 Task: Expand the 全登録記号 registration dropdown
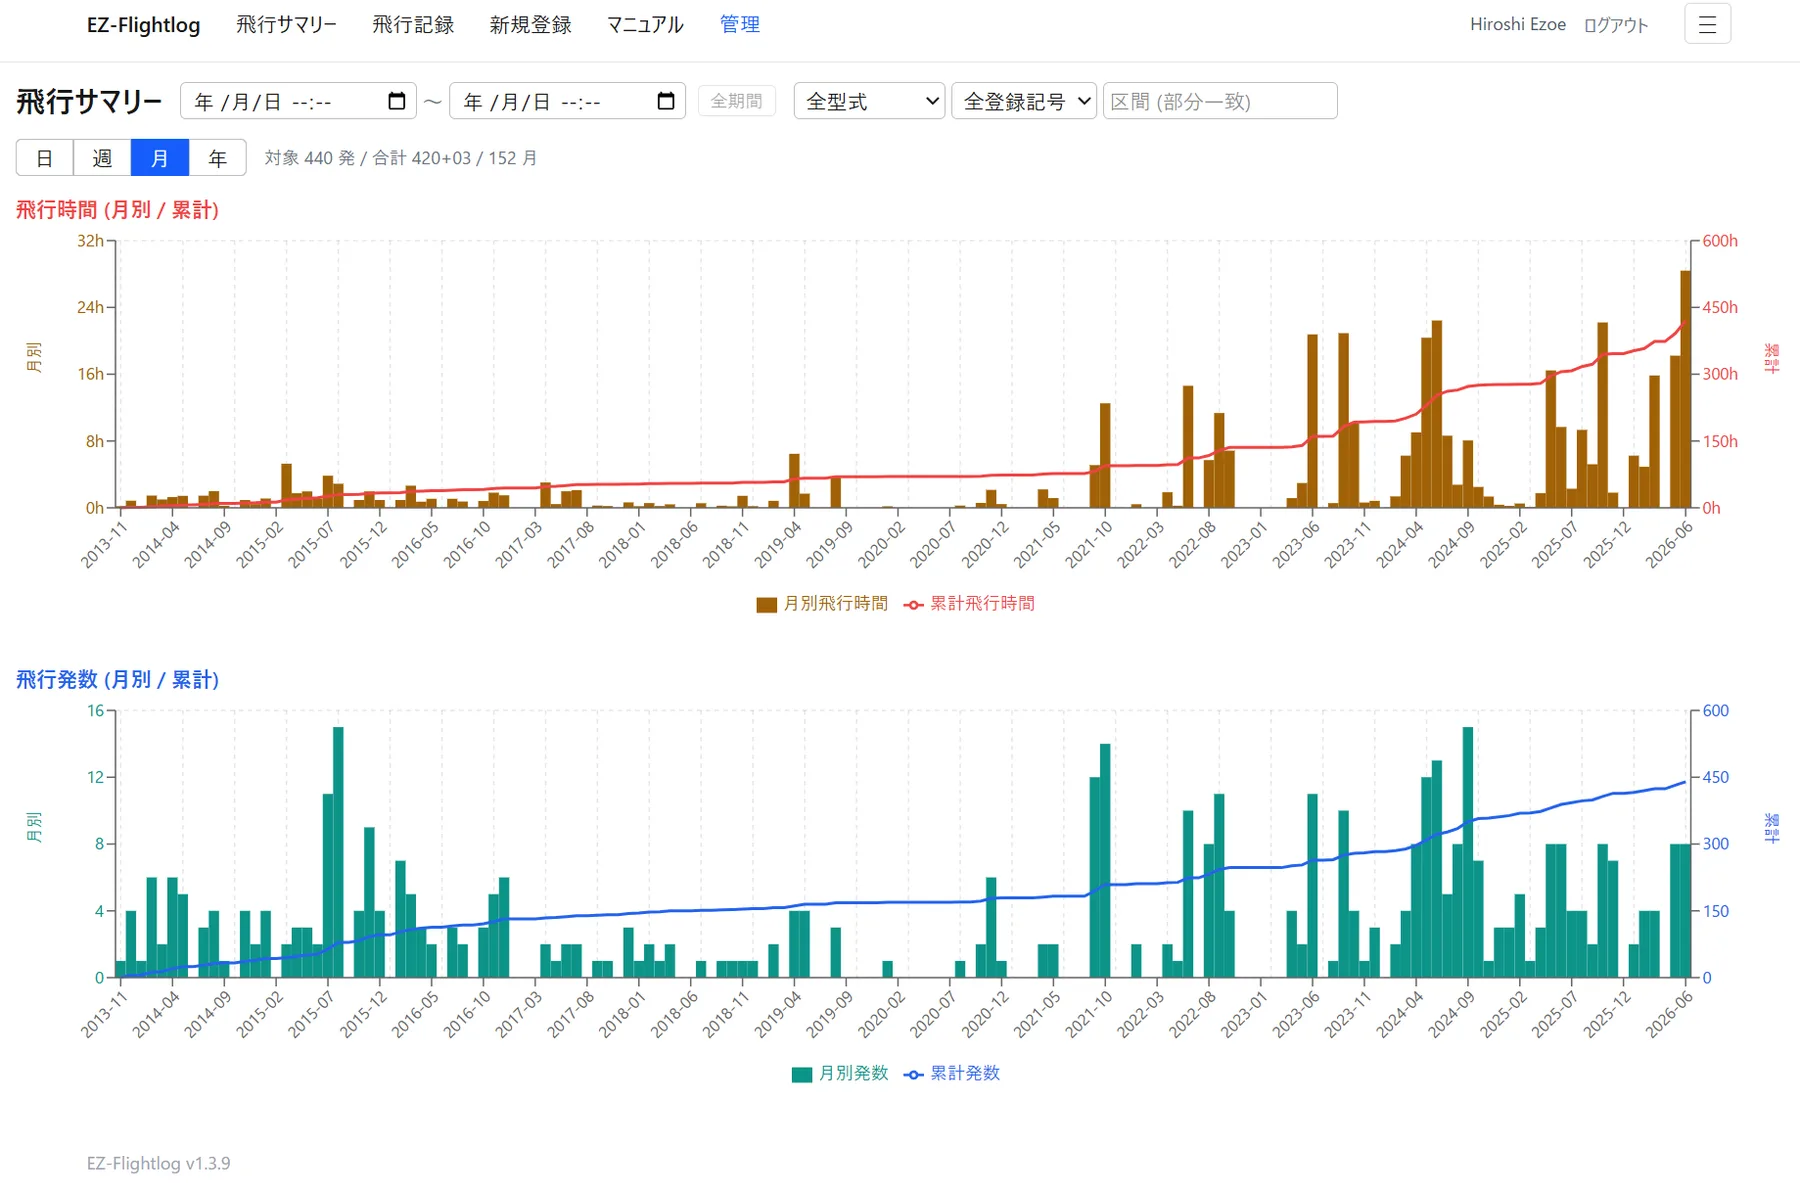coord(1024,101)
